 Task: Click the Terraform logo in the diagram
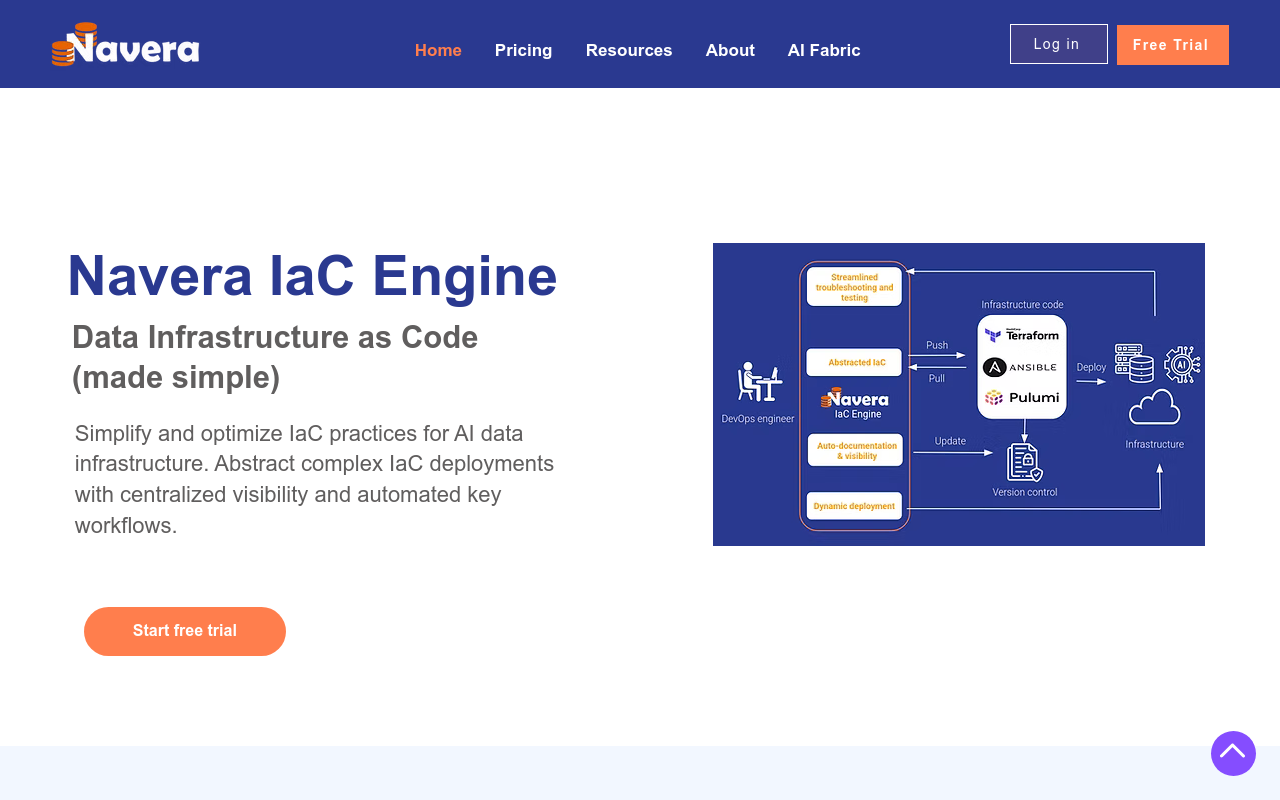1021,336
